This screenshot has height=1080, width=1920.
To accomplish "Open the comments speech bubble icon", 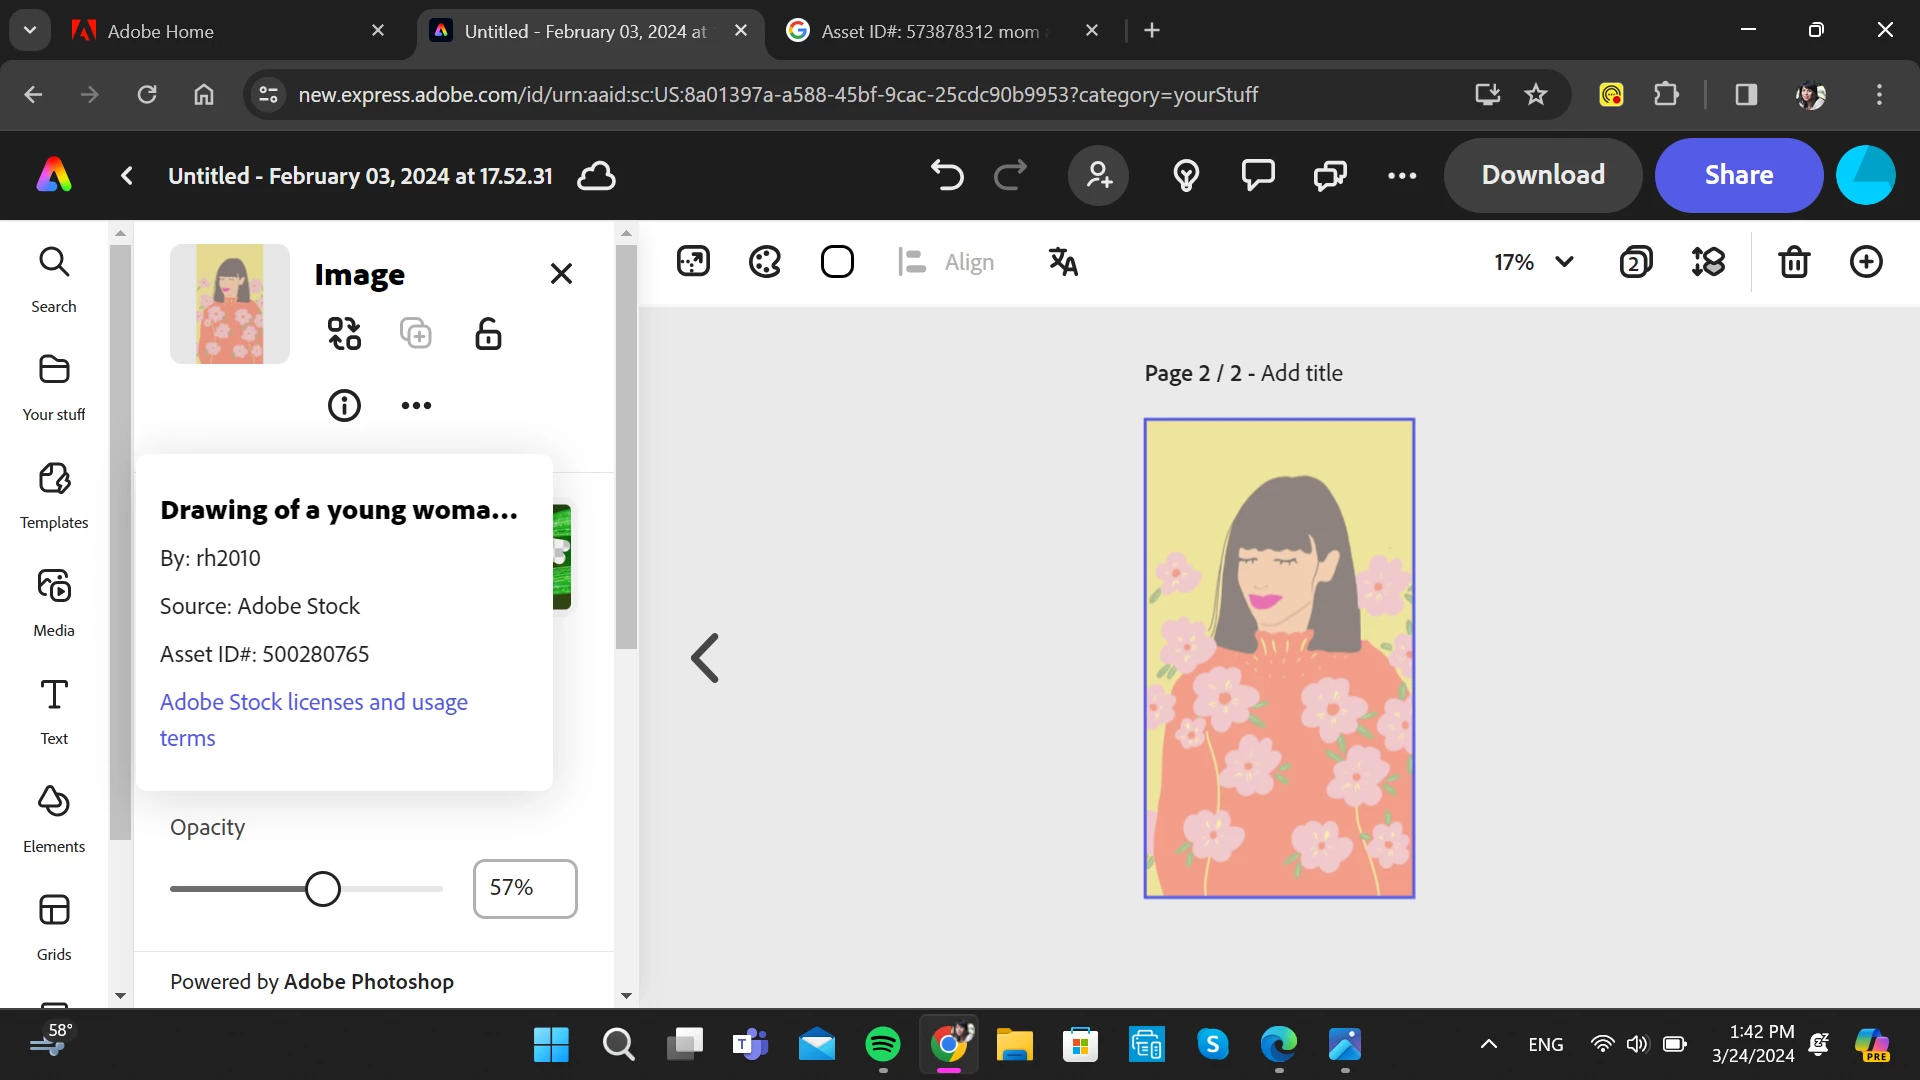I will click(1258, 175).
